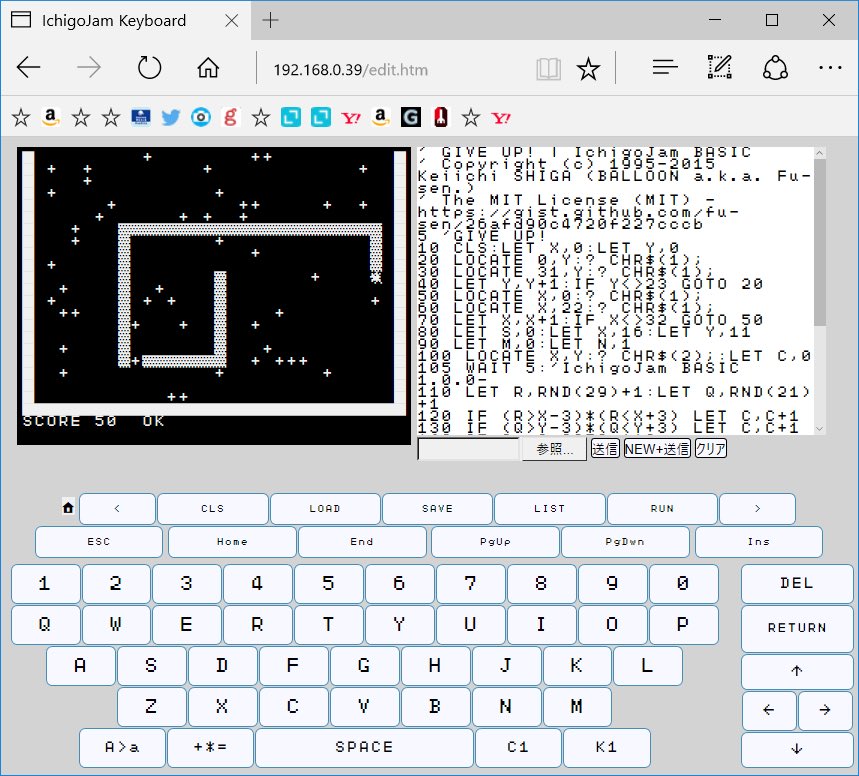The width and height of the screenshot is (859, 776).
Task: Tap the SAVE key
Action: [x=437, y=509]
